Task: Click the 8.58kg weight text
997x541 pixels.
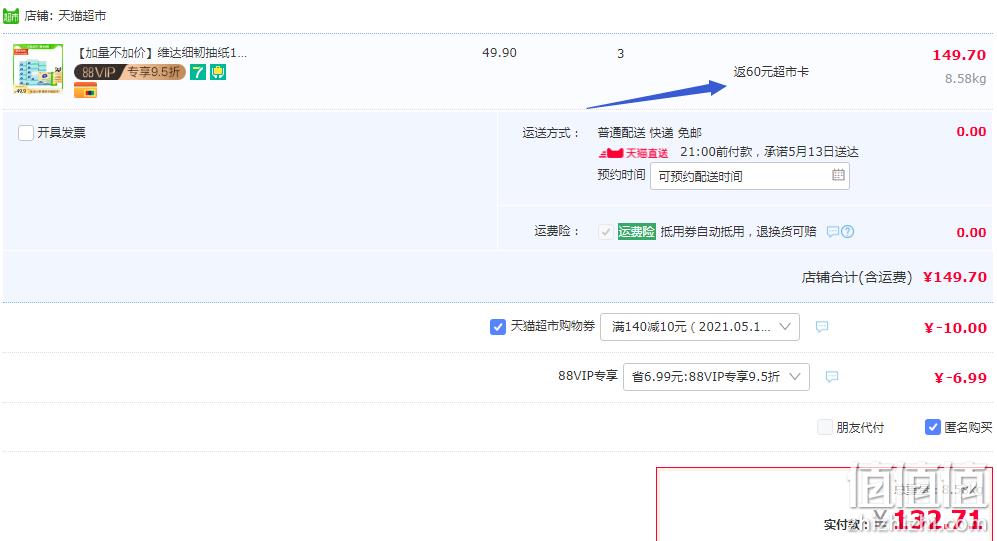Action: tap(965, 79)
